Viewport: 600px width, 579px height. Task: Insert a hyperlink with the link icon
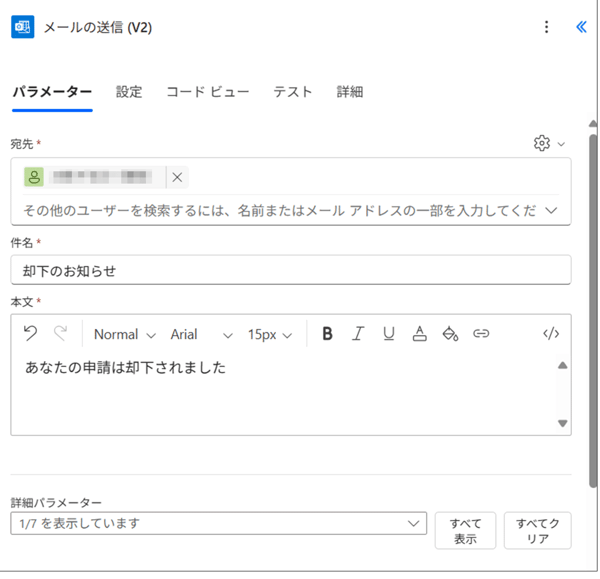[x=481, y=334]
